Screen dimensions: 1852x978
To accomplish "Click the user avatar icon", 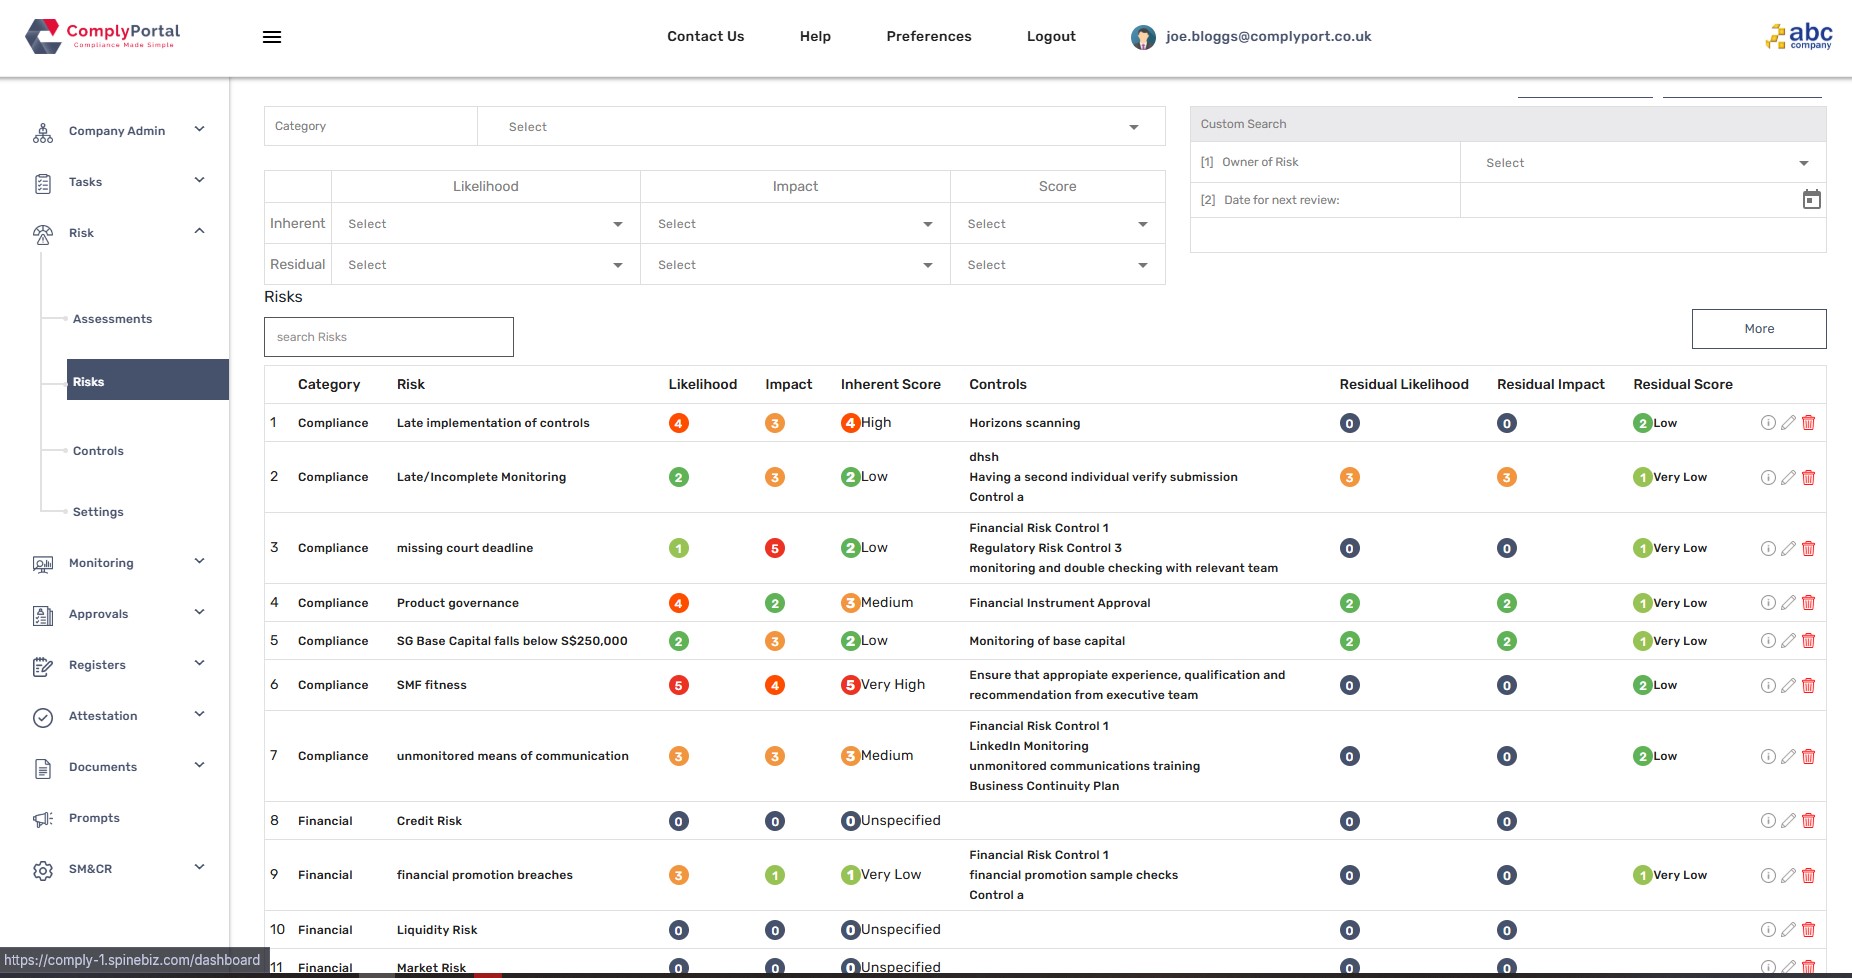I will 1143,37.
